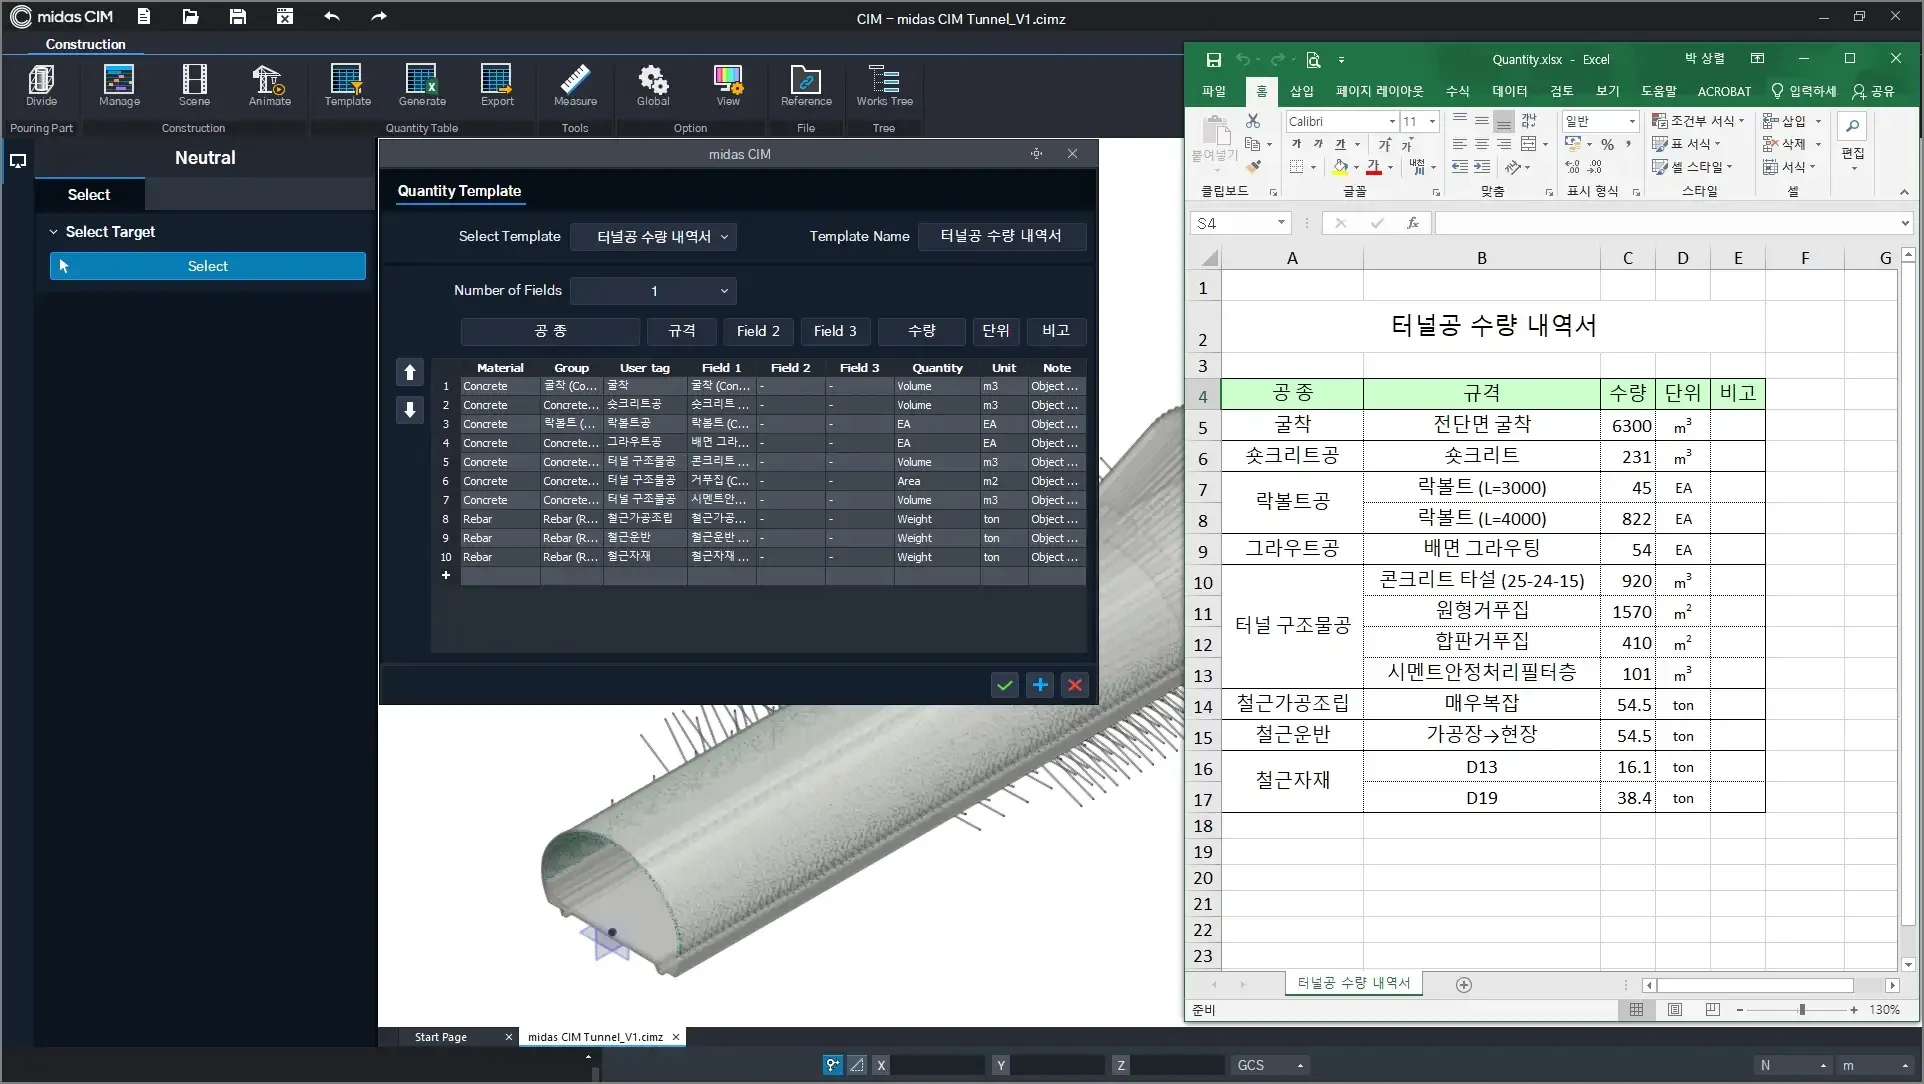Switch to Page Layout view in Excel status bar
The image size is (1924, 1084).
pos(1675,1010)
